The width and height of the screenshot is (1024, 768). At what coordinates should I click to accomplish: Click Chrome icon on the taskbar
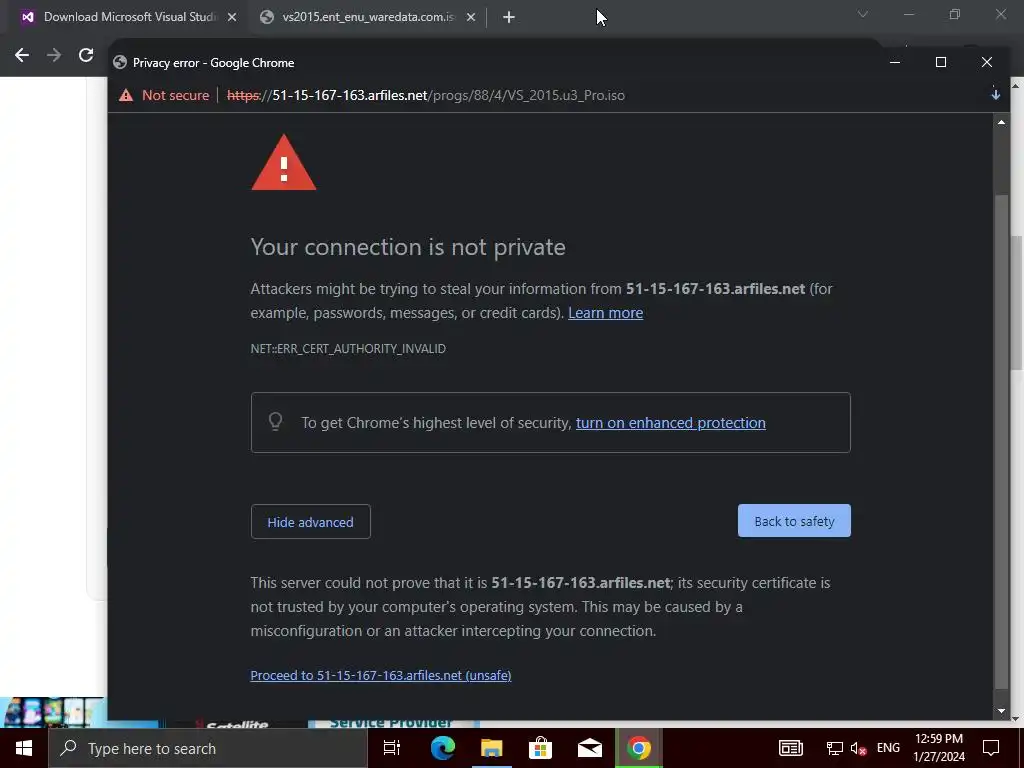click(639, 748)
